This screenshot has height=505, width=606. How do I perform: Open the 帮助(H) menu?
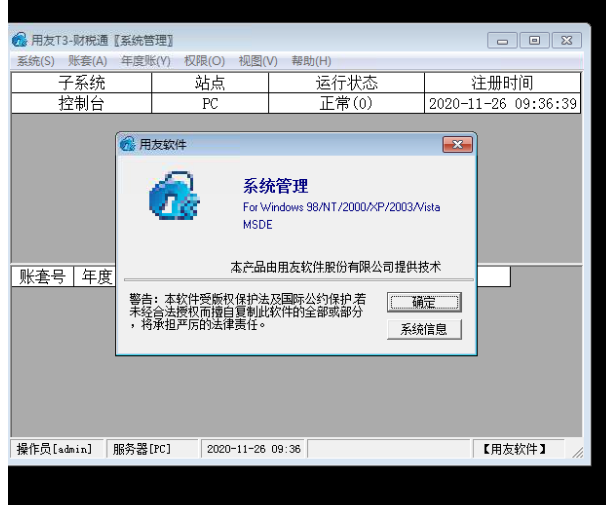[x=311, y=61]
